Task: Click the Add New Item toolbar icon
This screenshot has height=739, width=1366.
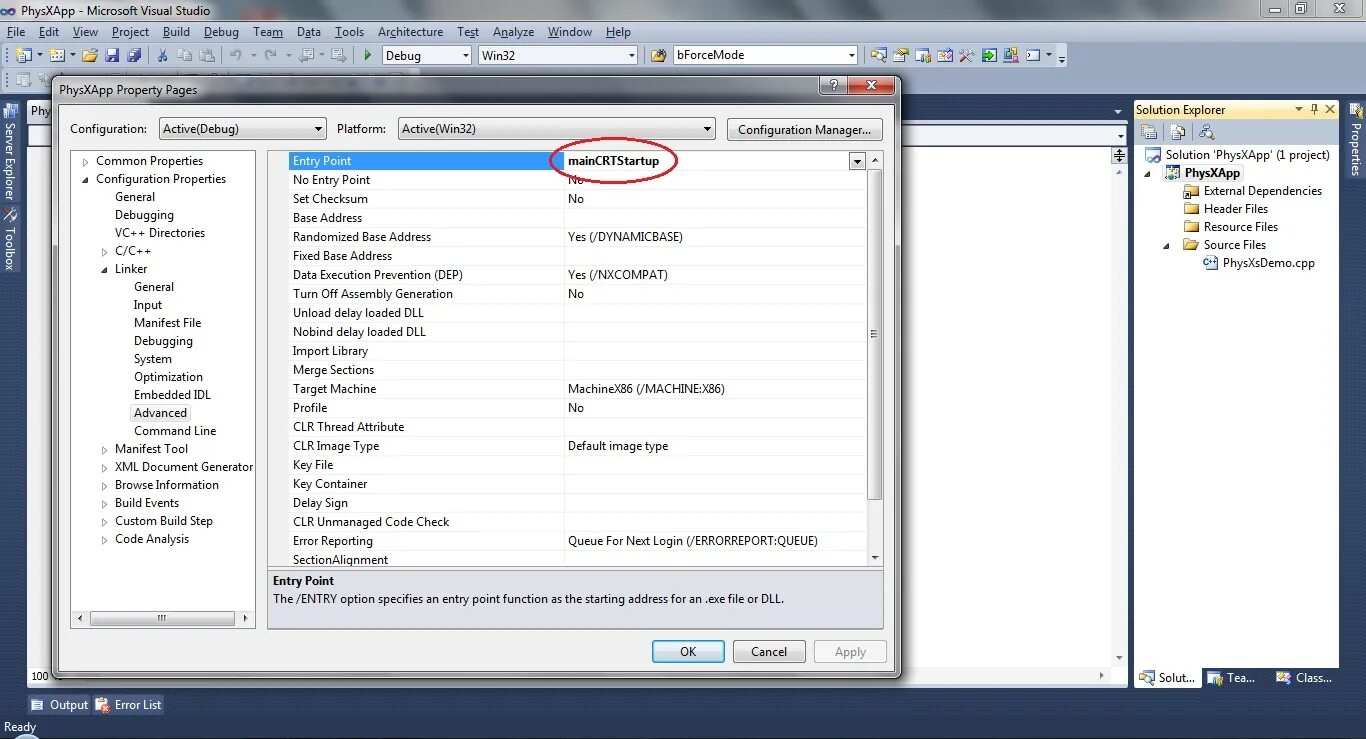Action: (x=56, y=55)
